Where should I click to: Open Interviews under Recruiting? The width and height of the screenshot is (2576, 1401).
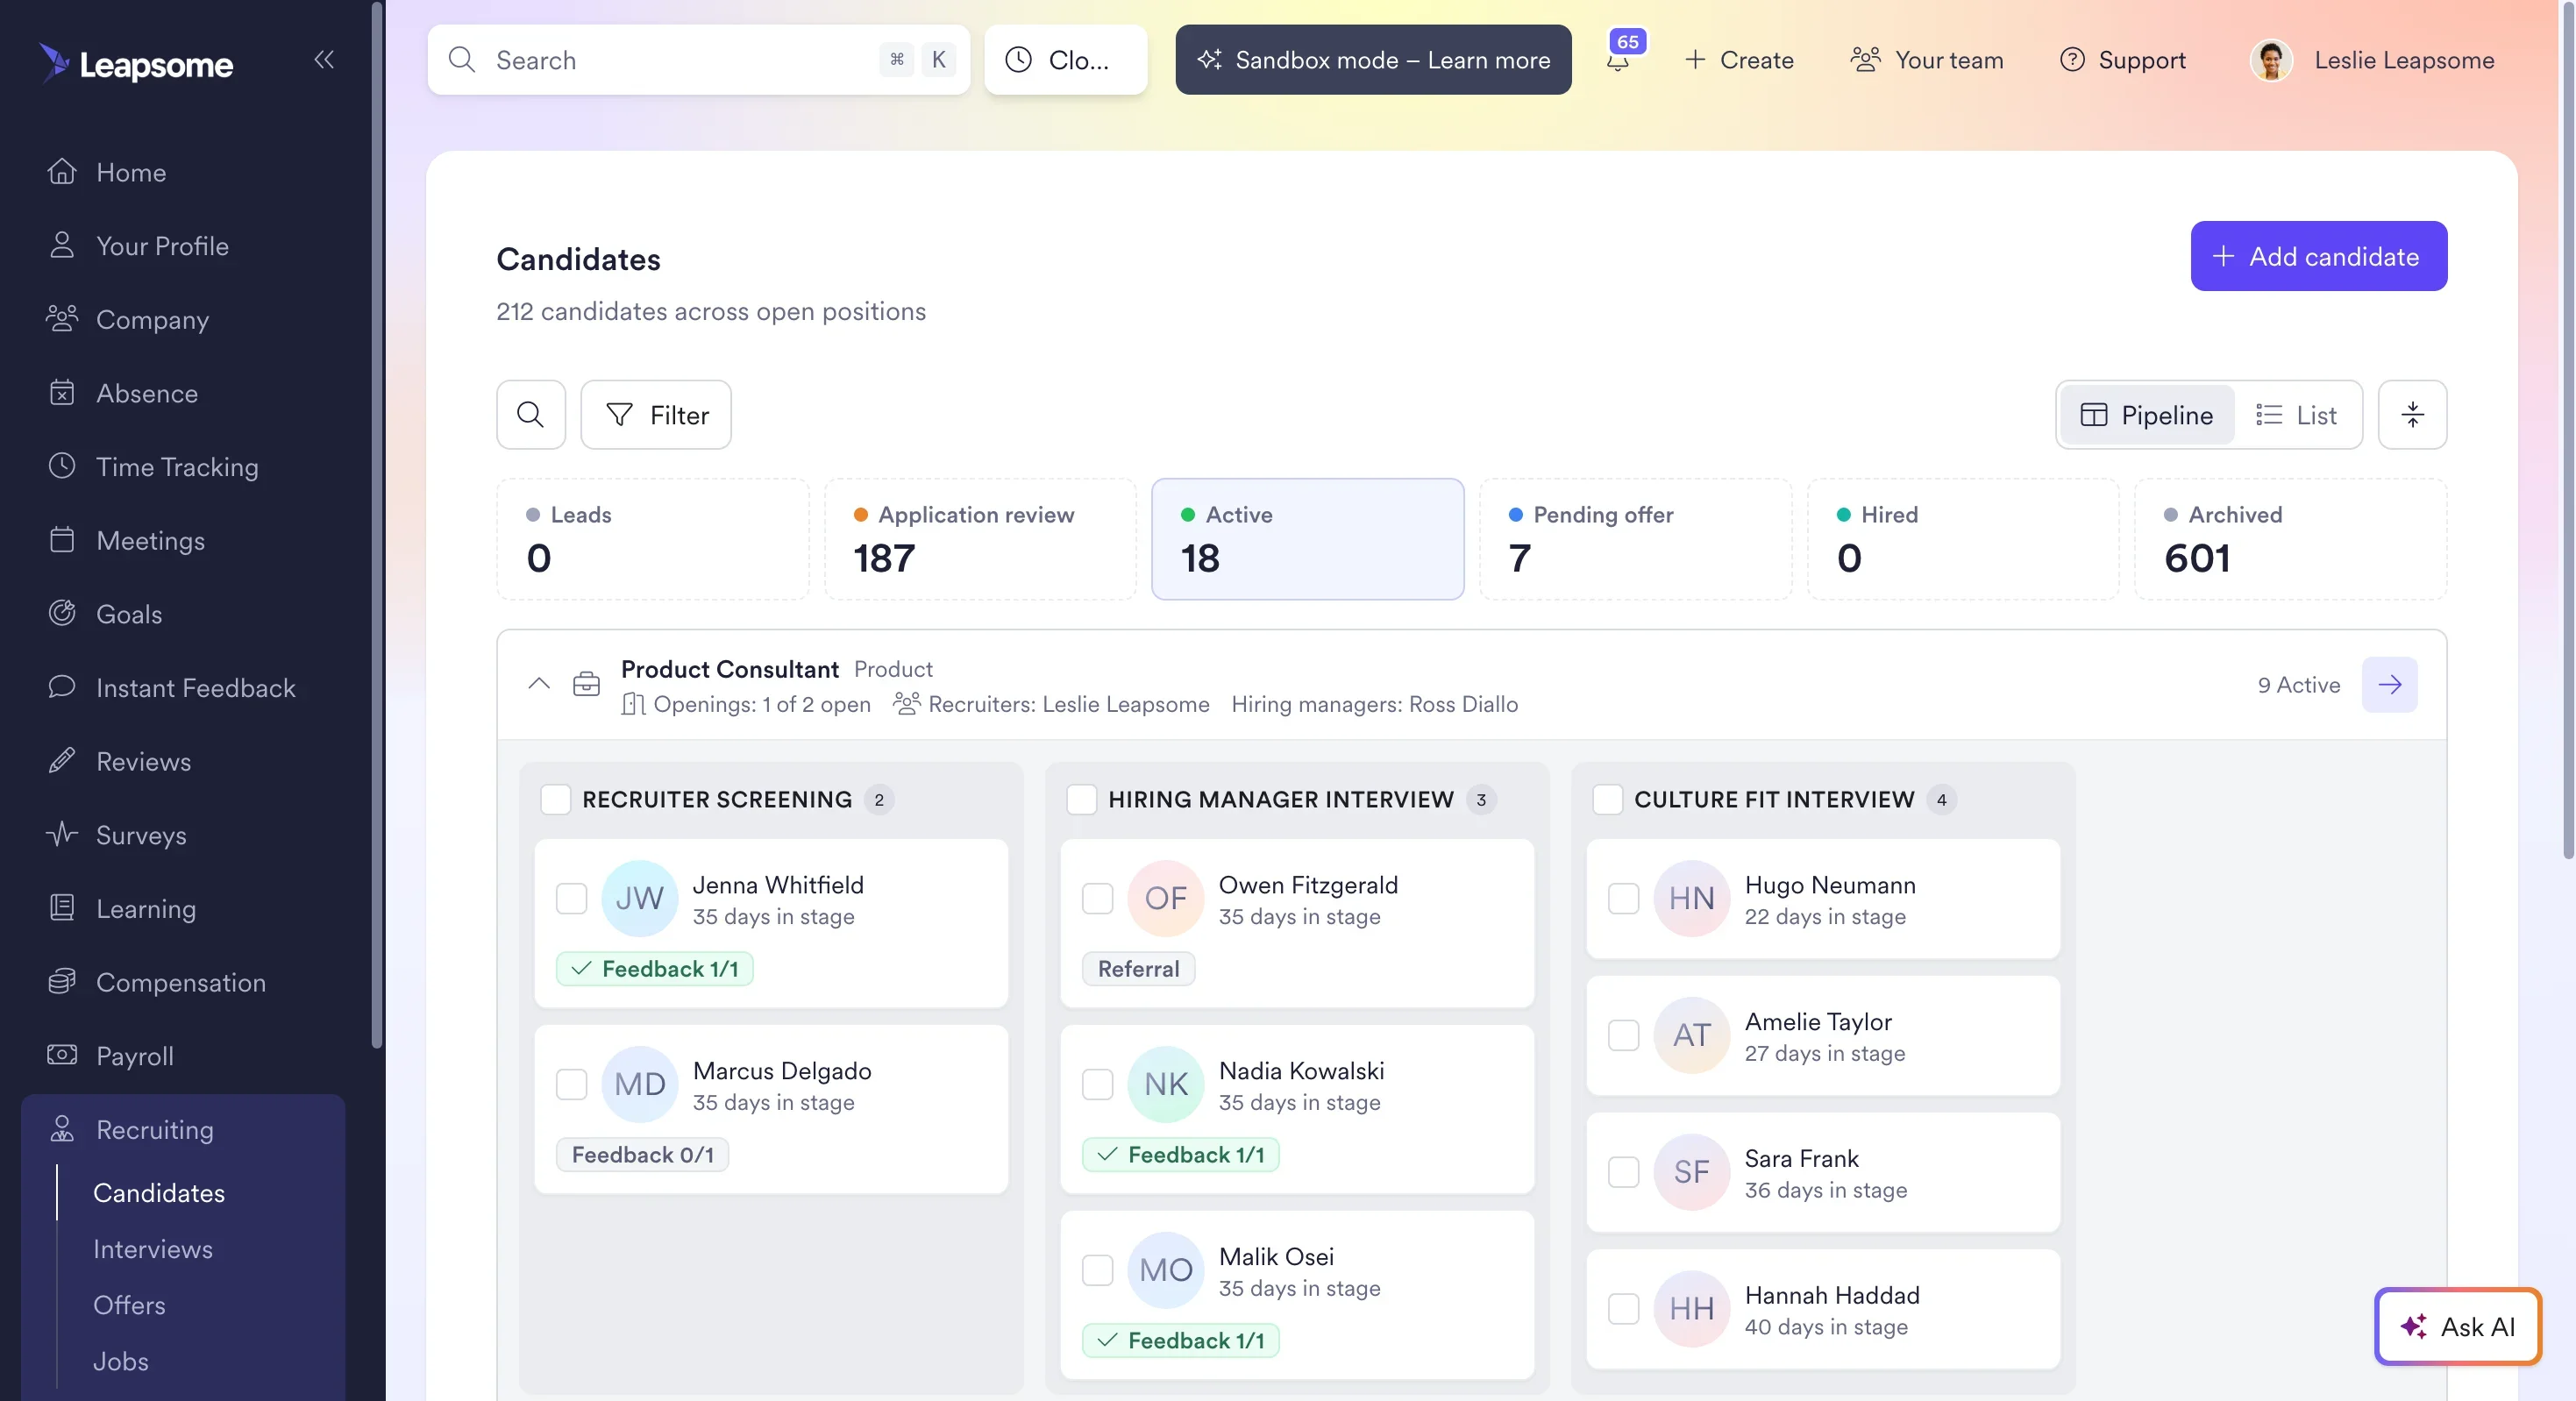coord(153,1249)
